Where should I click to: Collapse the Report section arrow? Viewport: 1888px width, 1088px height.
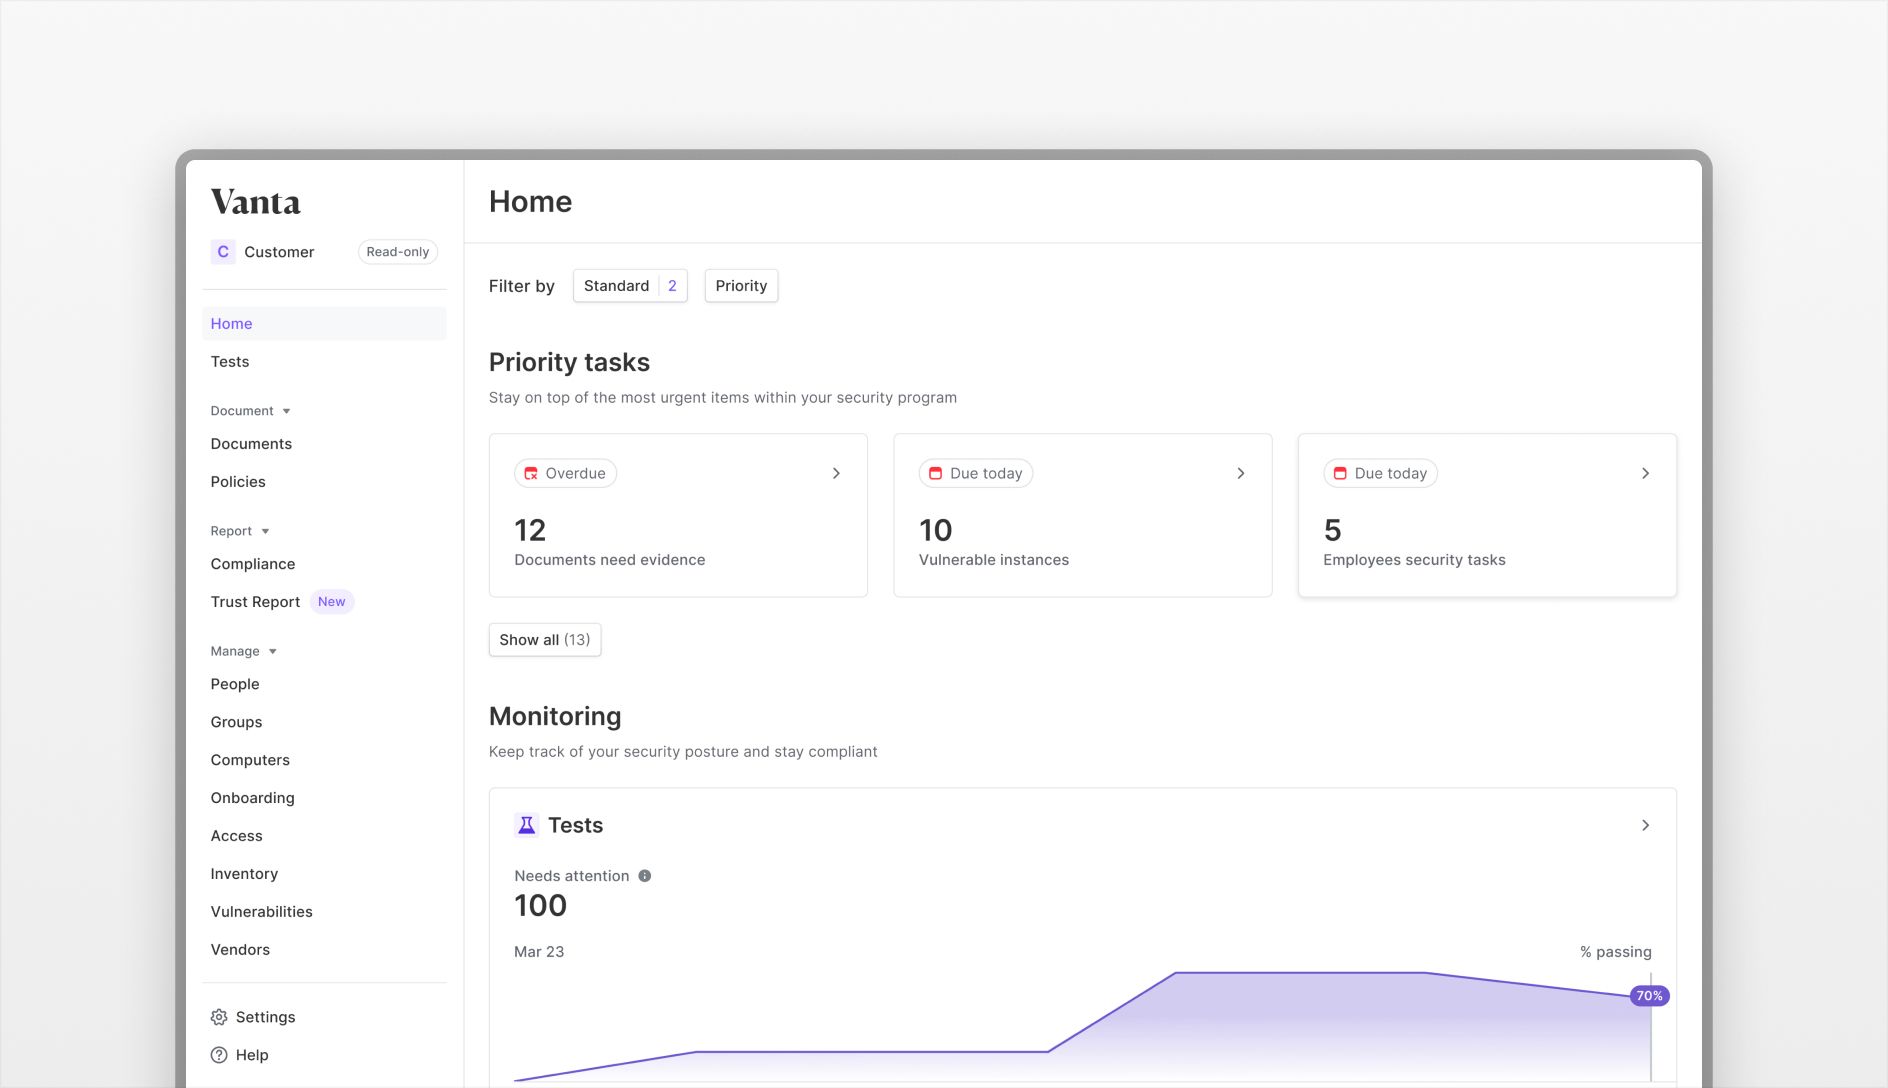(265, 531)
